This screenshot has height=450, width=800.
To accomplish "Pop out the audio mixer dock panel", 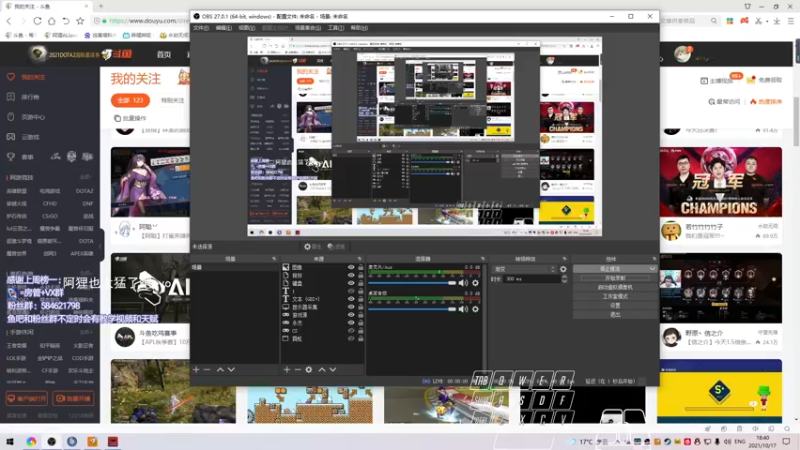I will click(x=483, y=259).
